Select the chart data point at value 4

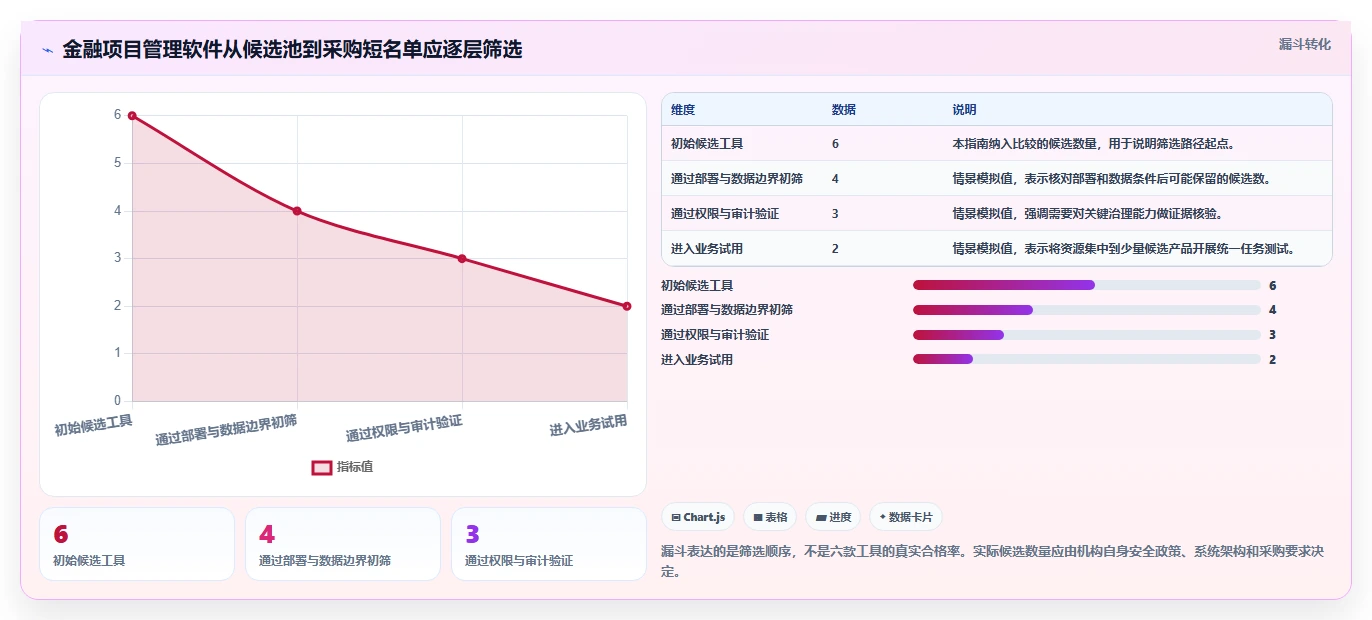[297, 211]
